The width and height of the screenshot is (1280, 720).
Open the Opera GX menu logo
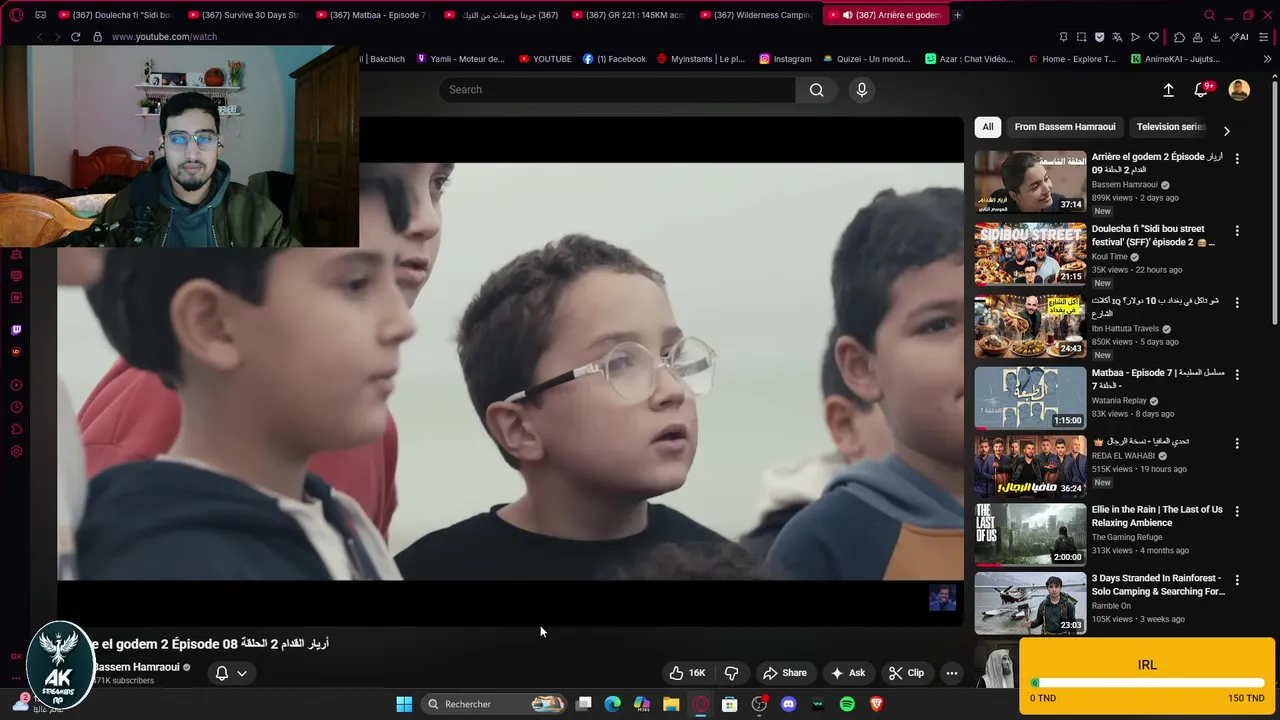16,15
